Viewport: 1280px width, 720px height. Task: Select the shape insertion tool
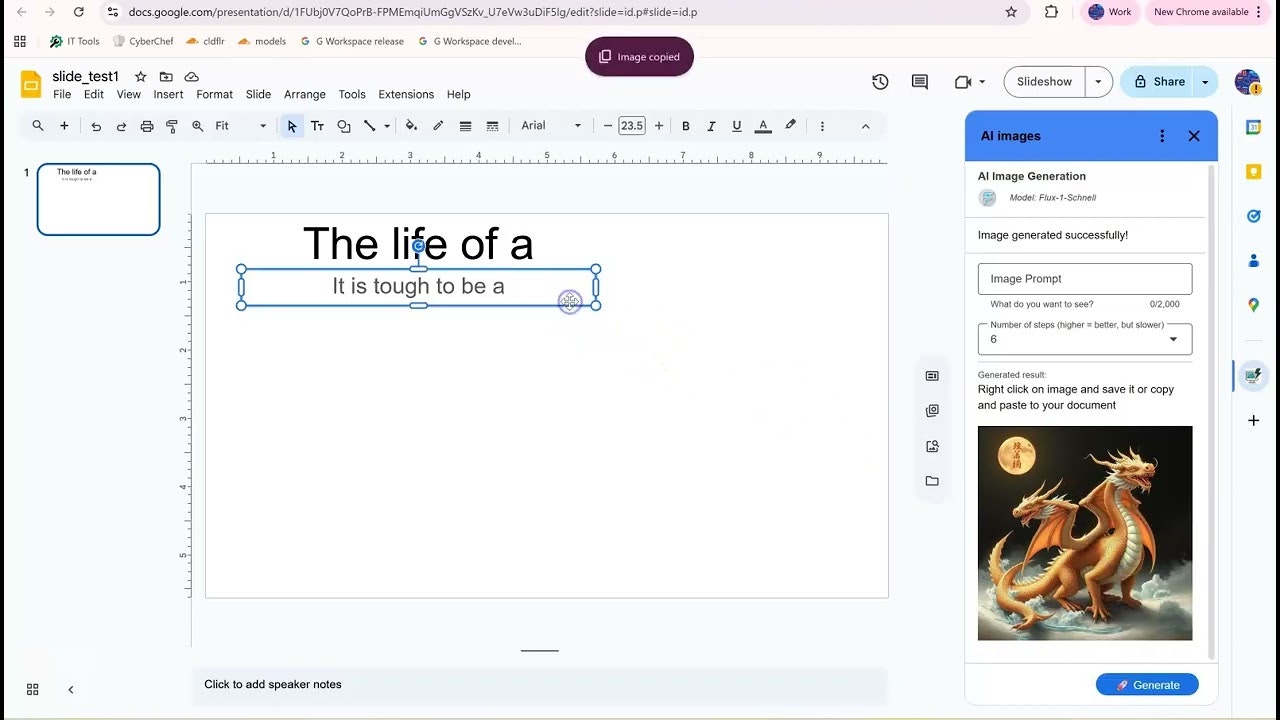[343, 126]
